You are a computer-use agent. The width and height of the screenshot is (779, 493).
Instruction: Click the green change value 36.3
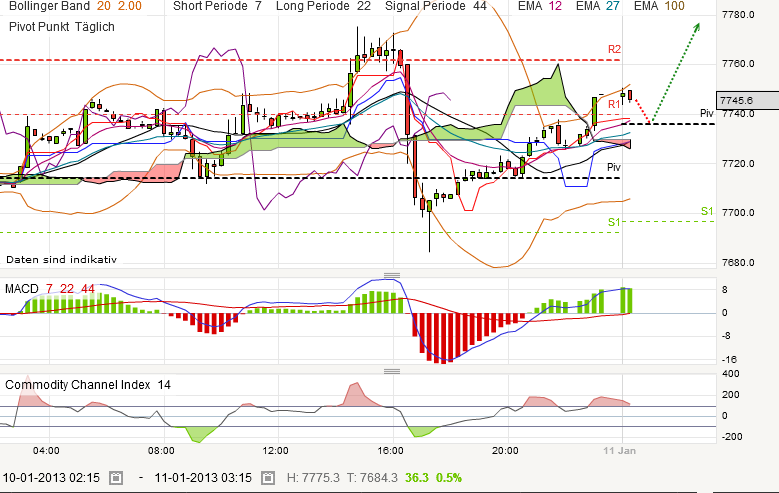416,478
